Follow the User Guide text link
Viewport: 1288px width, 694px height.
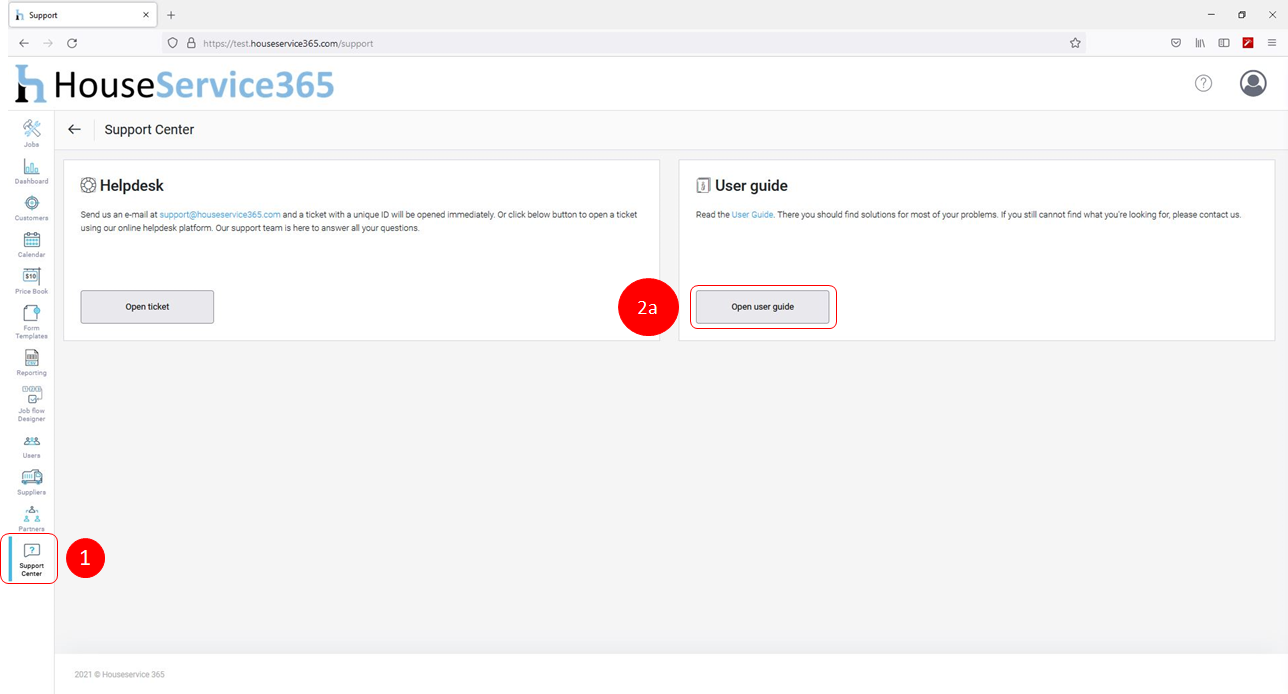click(752, 215)
